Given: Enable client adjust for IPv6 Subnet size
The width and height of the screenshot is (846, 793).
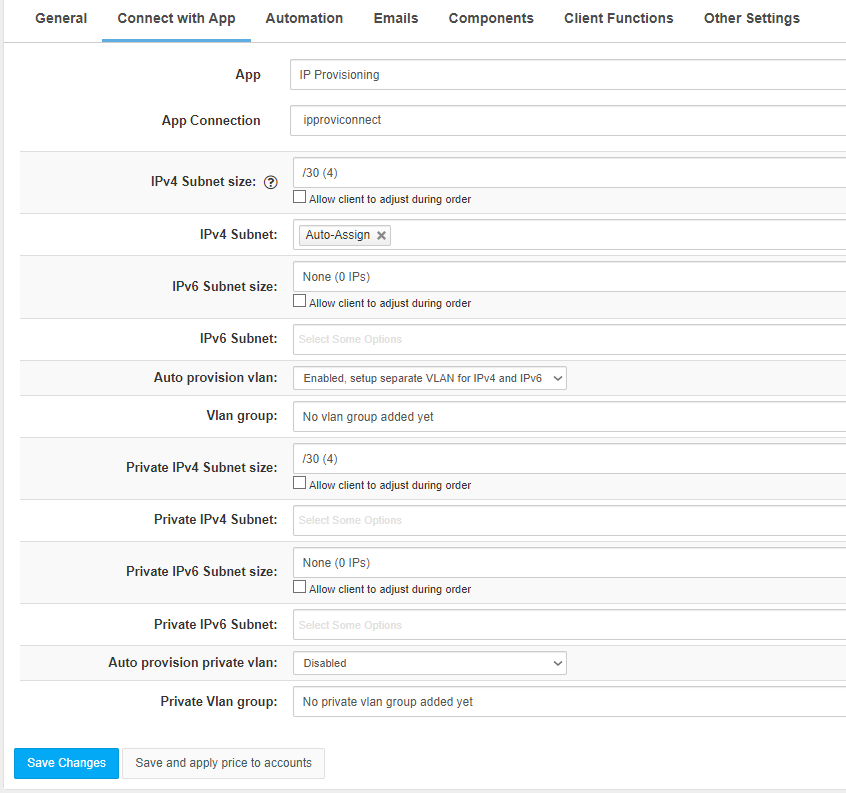Looking at the screenshot, I should tap(300, 302).
